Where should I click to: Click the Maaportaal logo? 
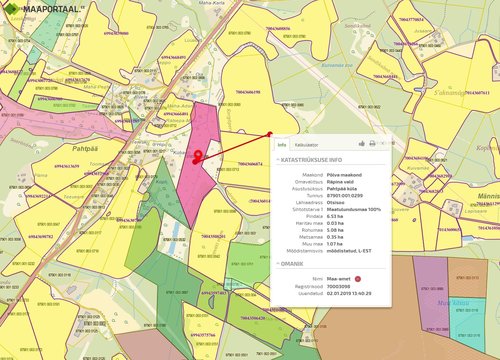pyautogui.click(x=43, y=8)
